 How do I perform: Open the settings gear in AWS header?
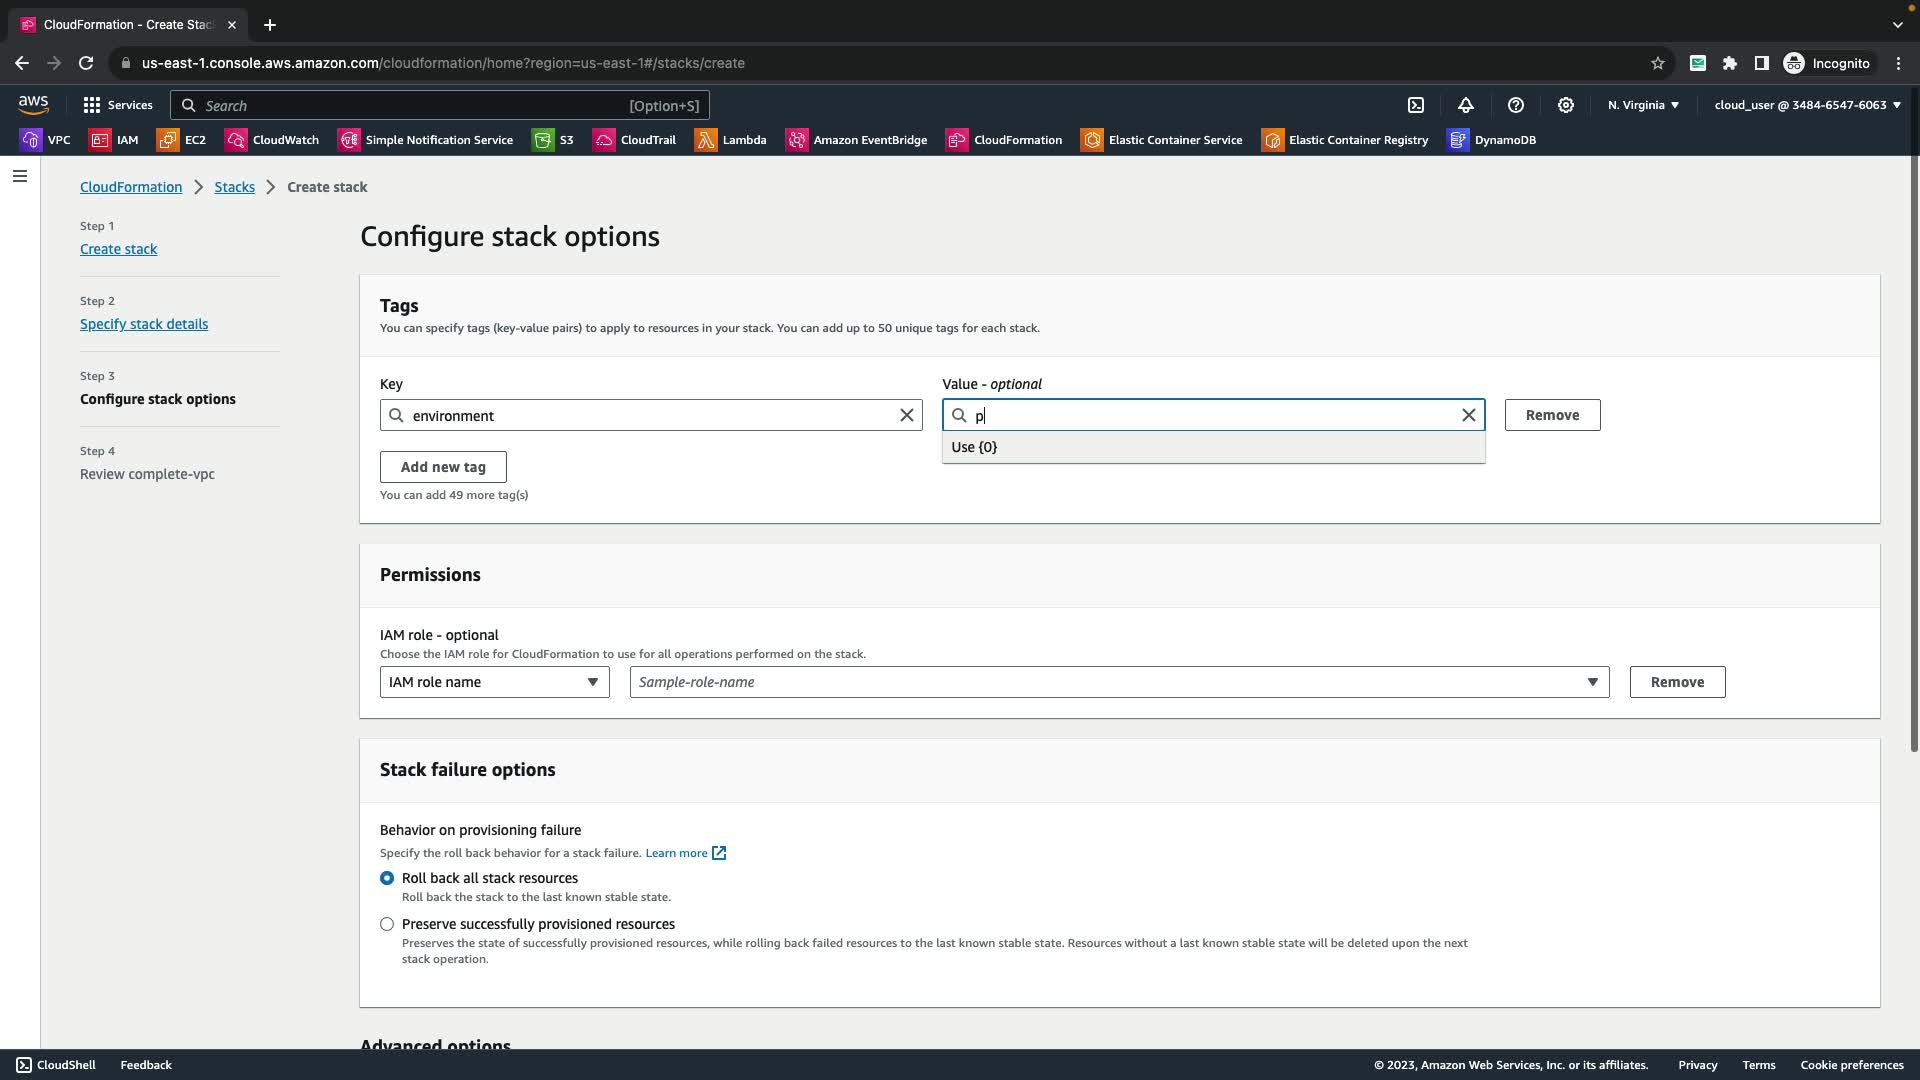pos(1566,105)
